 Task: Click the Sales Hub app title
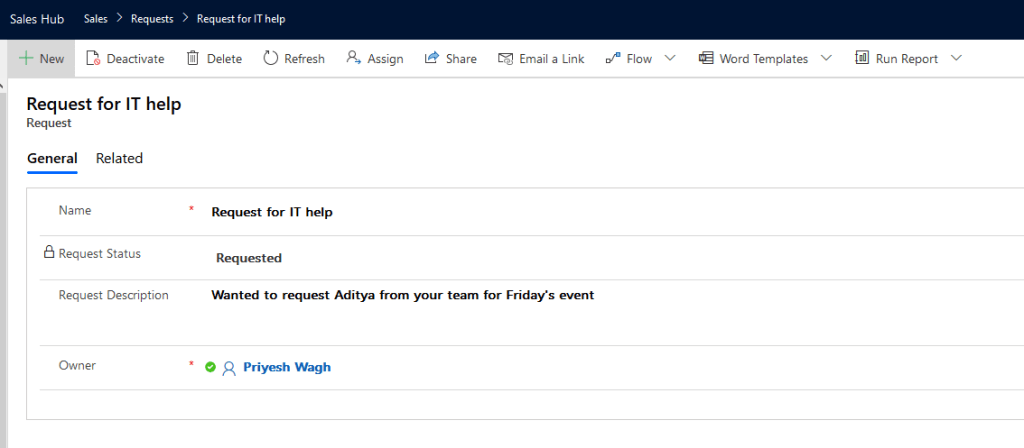tap(34, 19)
